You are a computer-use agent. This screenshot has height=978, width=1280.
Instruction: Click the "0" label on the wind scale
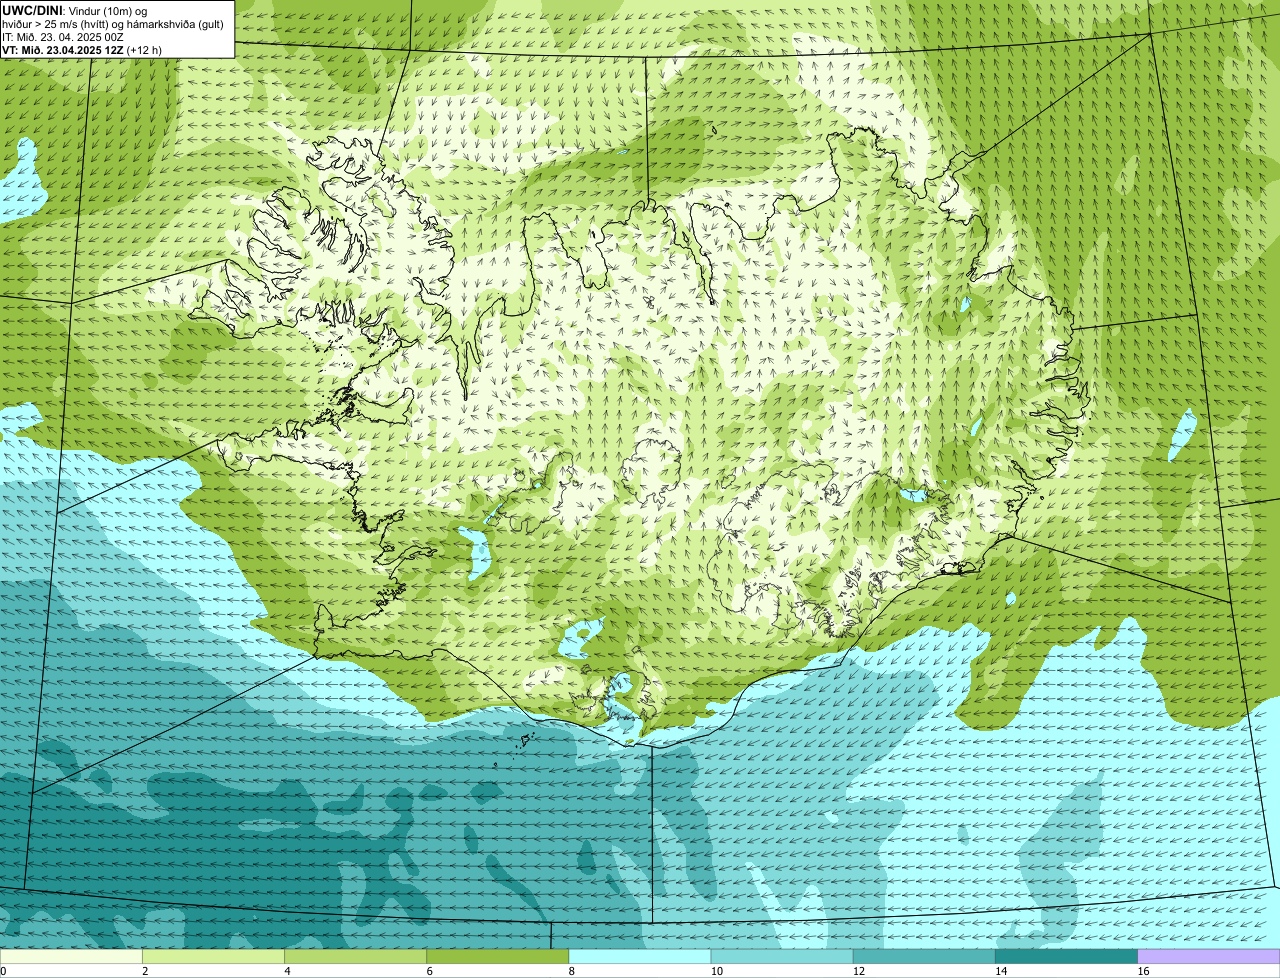pyautogui.click(x=4, y=971)
